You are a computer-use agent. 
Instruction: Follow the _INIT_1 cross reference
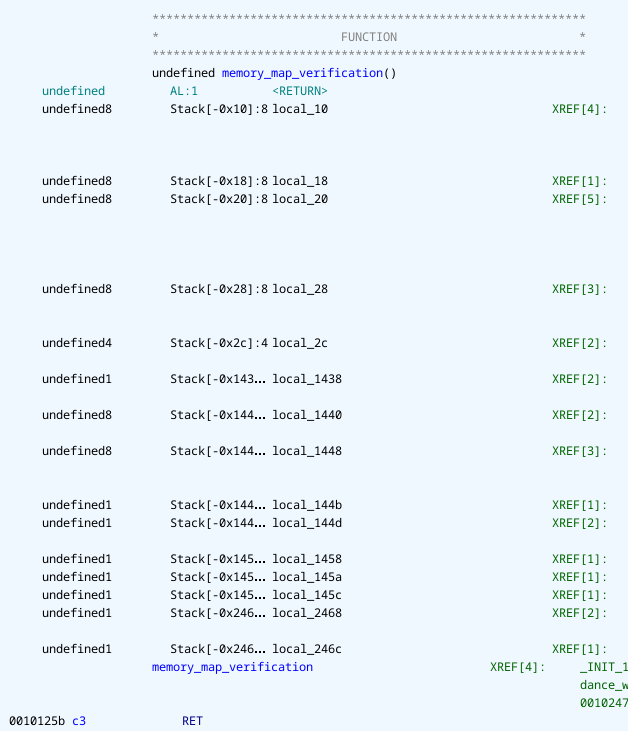click(604, 667)
